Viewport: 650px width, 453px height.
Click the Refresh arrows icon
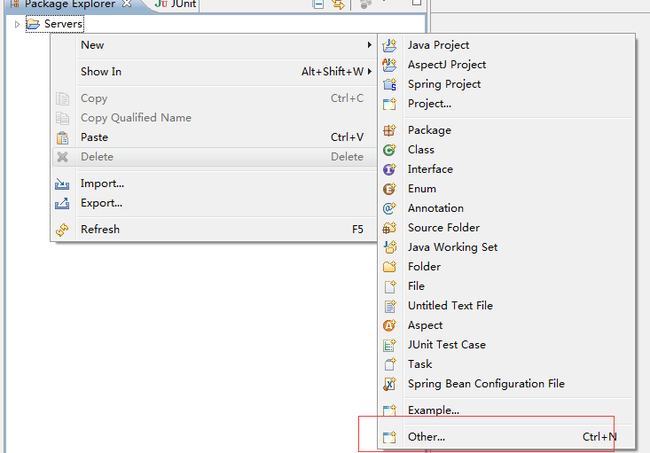click(x=62, y=230)
